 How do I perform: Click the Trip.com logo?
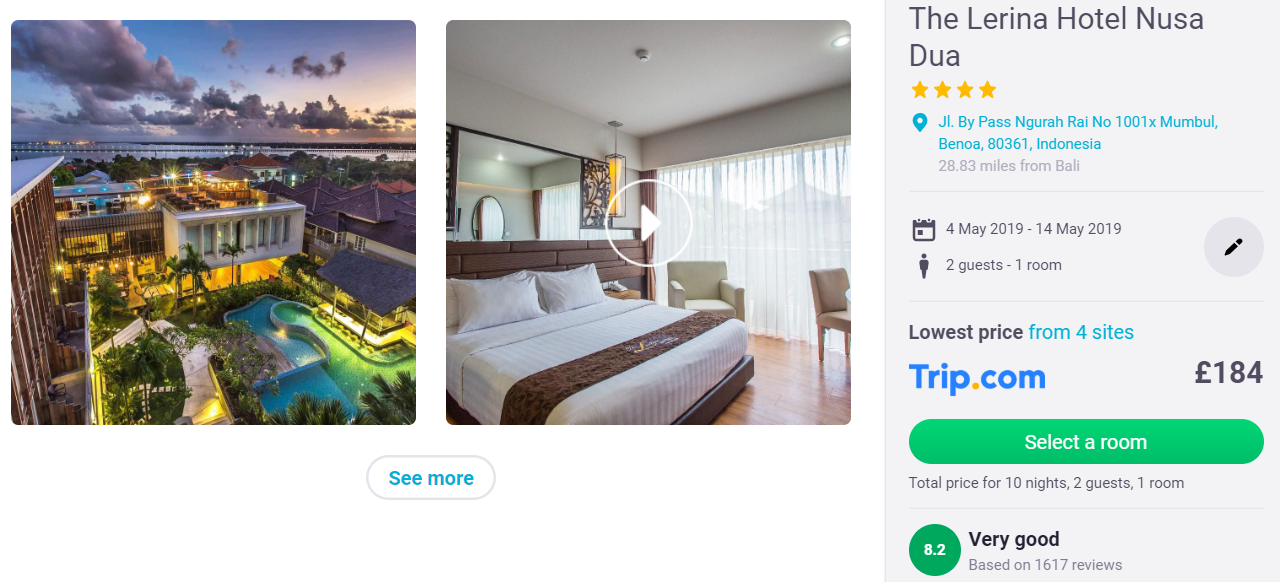pyautogui.click(x=977, y=378)
